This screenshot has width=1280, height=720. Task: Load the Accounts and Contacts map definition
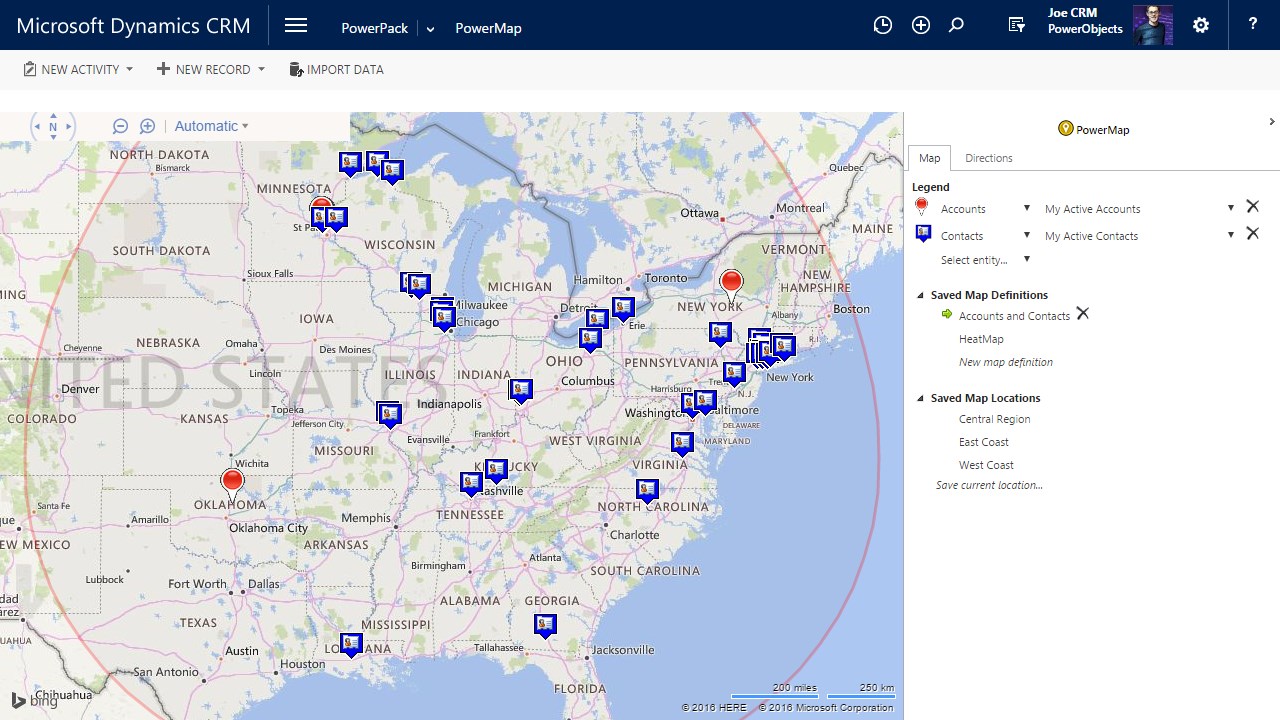point(1014,316)
